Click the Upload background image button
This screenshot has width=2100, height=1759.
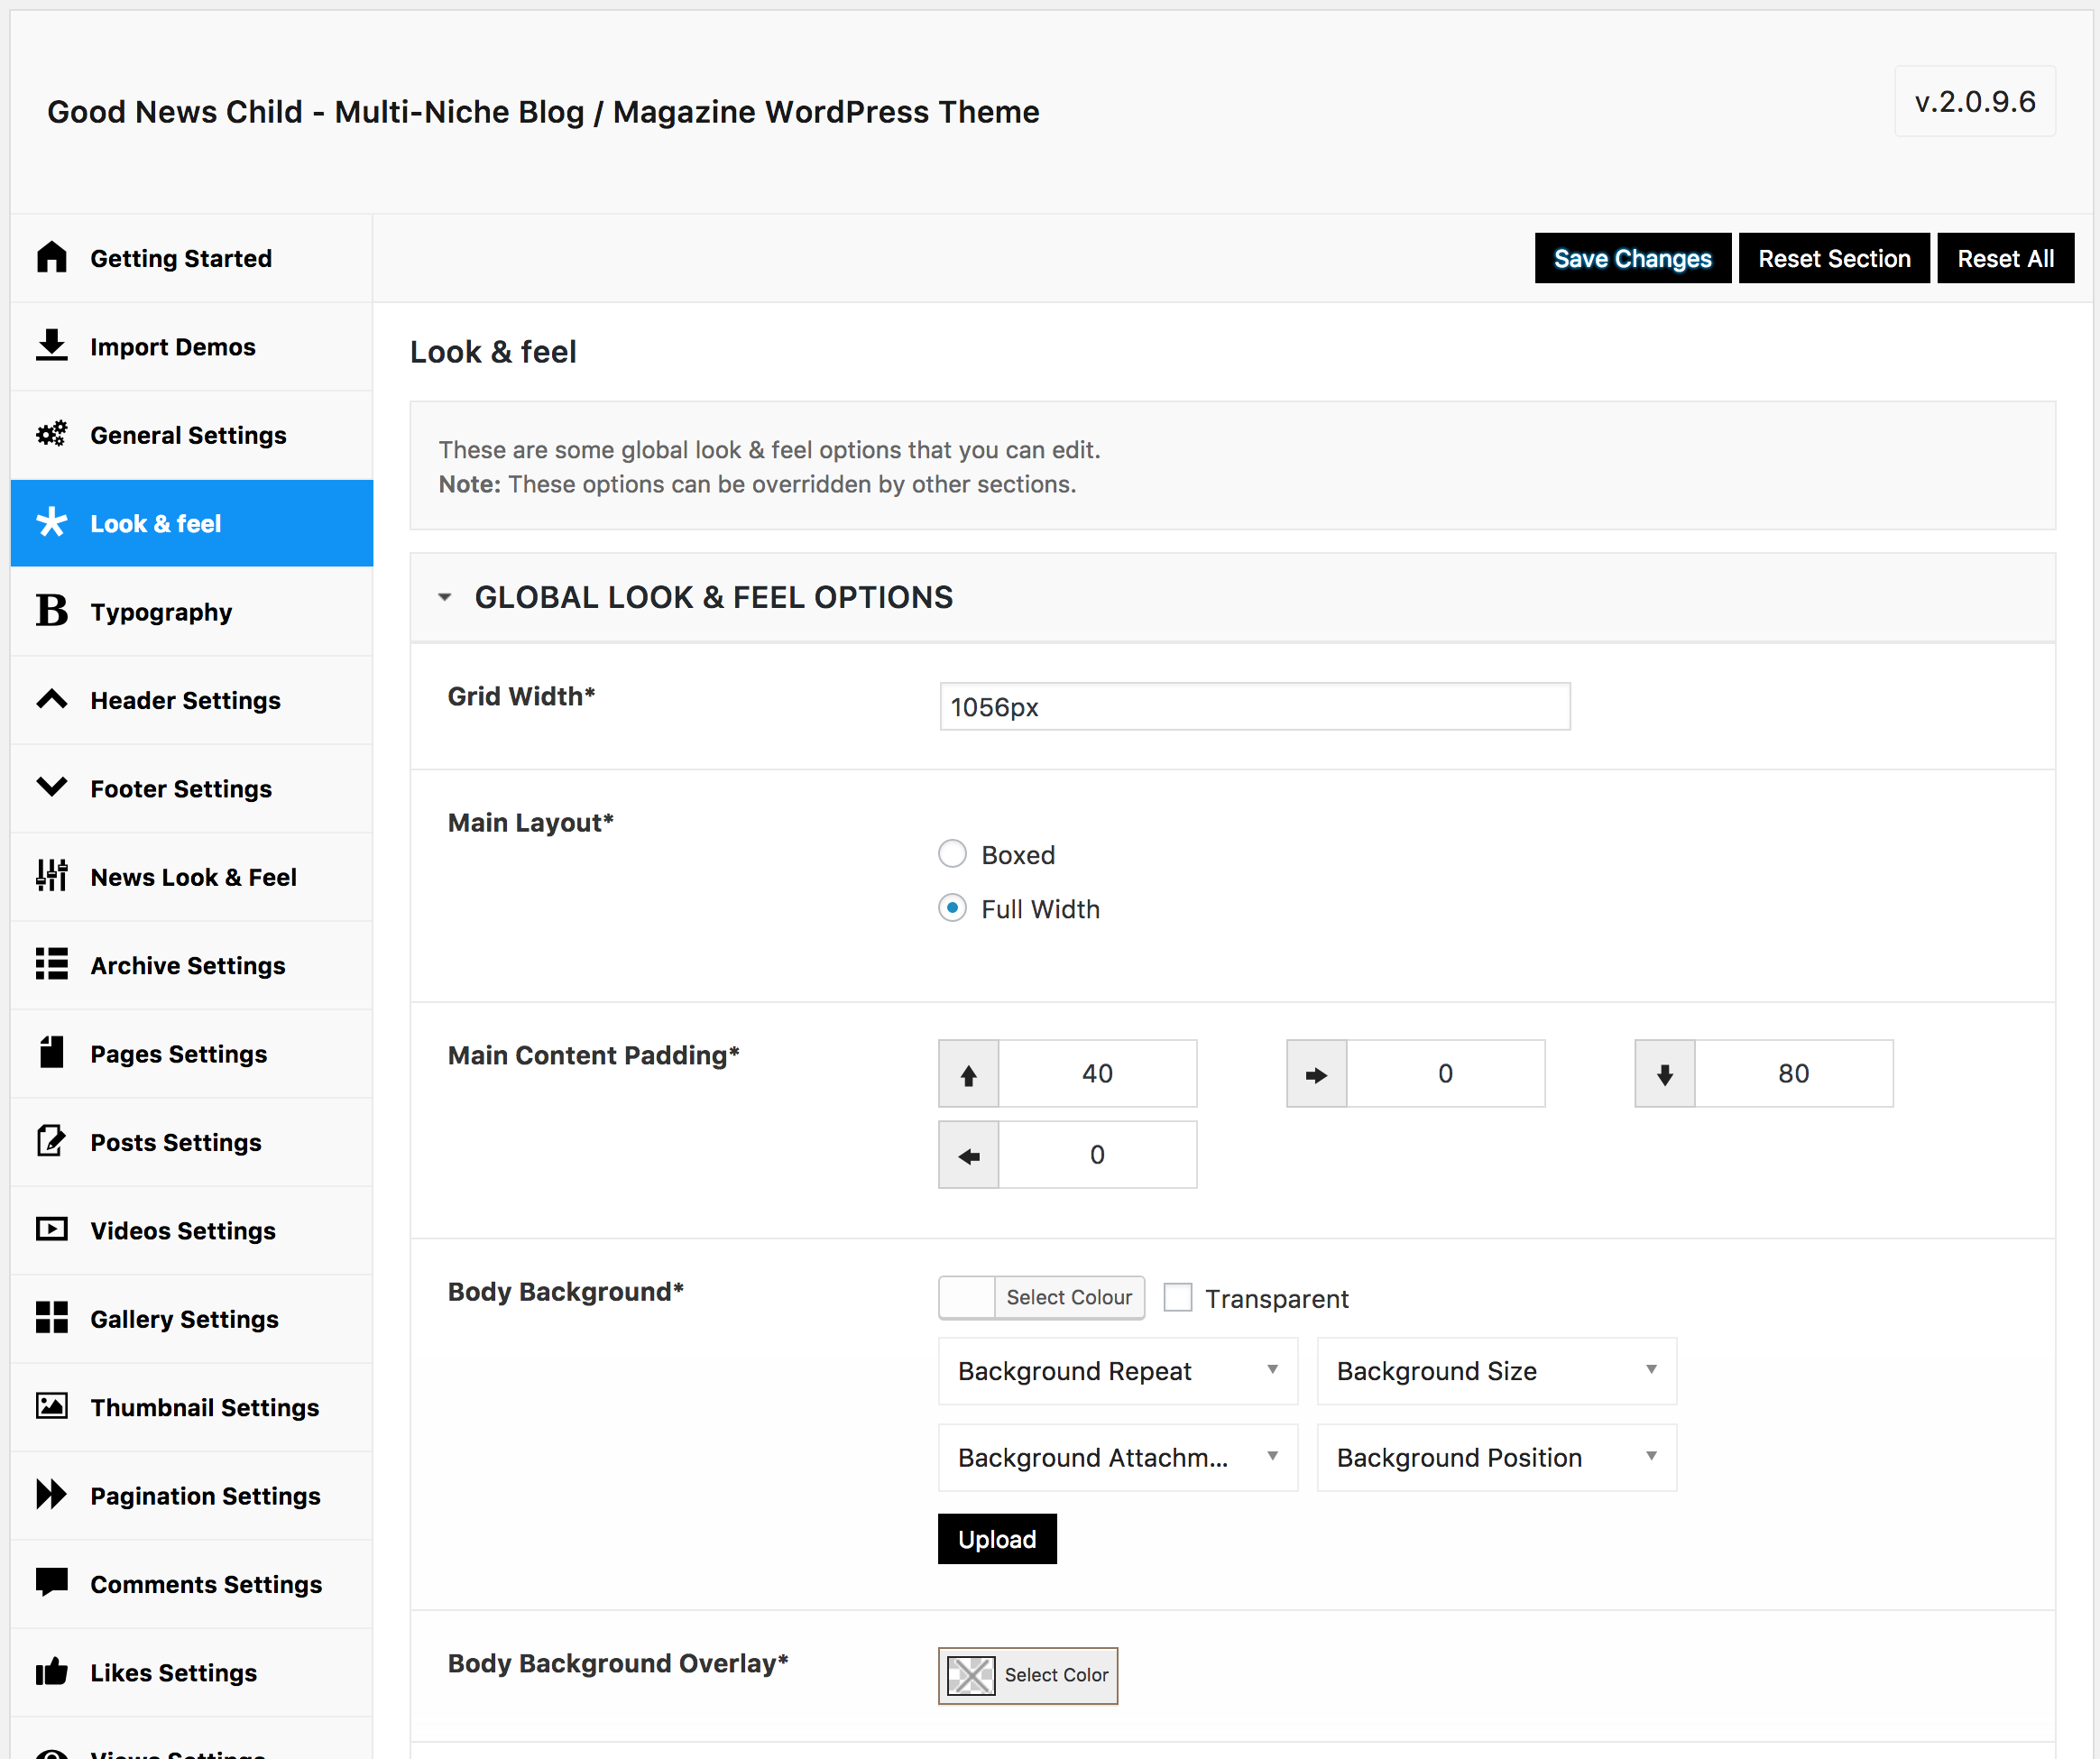pos(996,1539)
